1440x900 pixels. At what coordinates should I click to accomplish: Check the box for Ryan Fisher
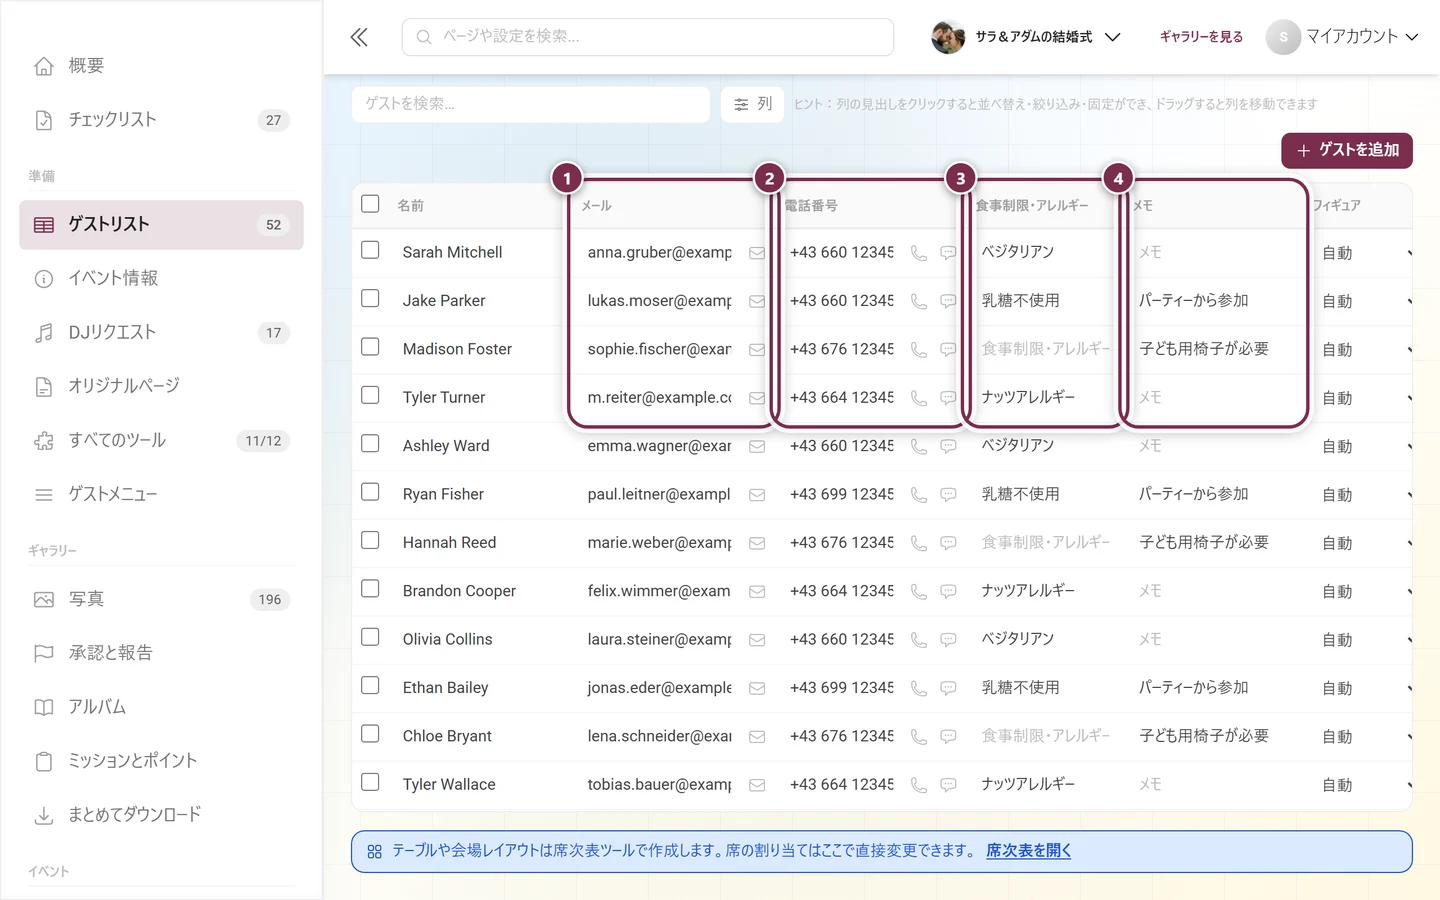click(x=370, y=492)
